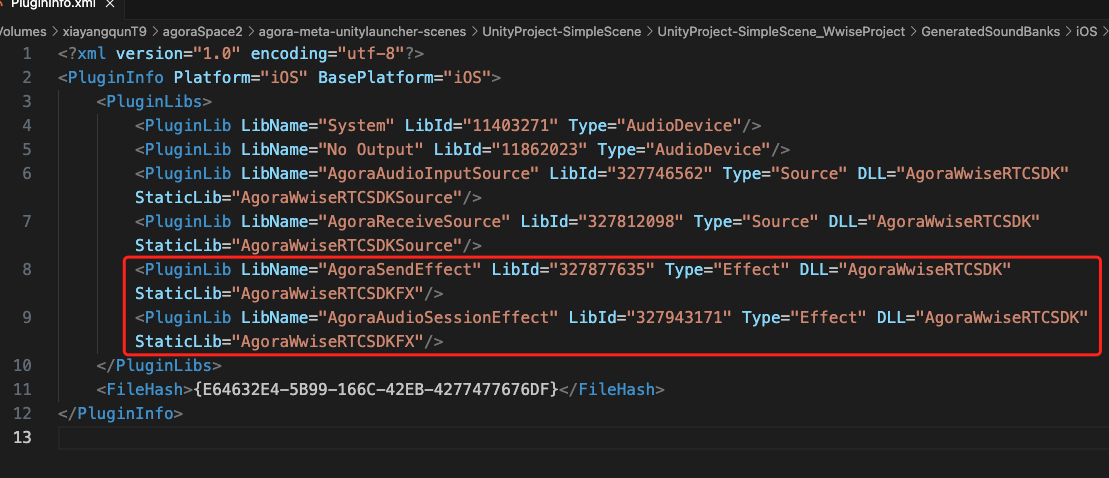Click Type "Effect" on AgoraSendEffect line

[x=750, y=269]
